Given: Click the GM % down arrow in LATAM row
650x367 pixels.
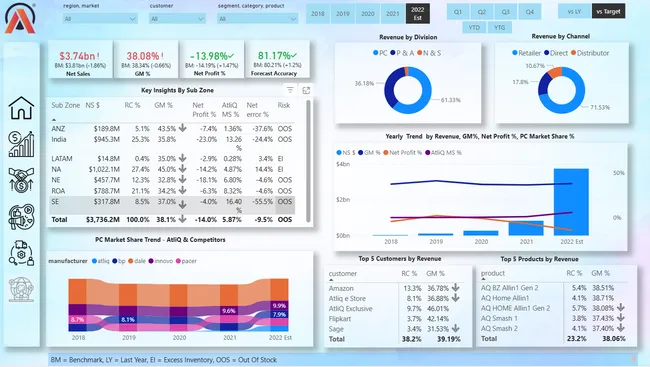Looking at the screenshot, I should click(182, 158).
